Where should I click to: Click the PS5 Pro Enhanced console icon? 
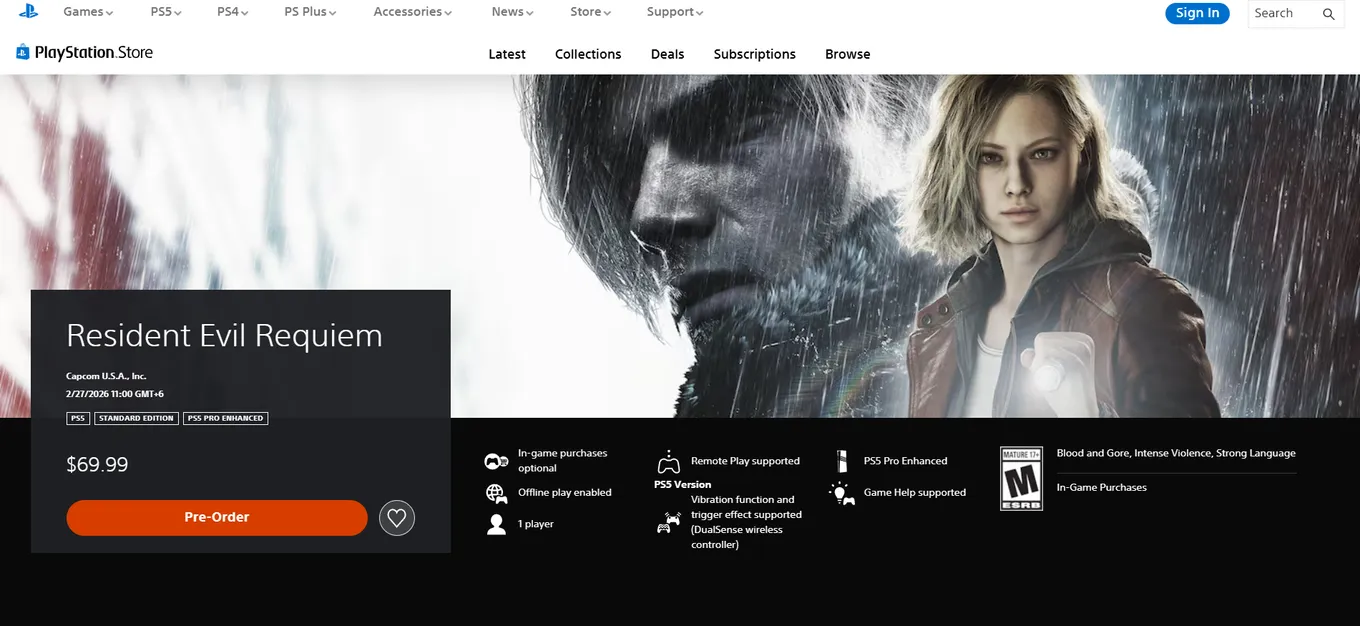click(x=842, y=461)
